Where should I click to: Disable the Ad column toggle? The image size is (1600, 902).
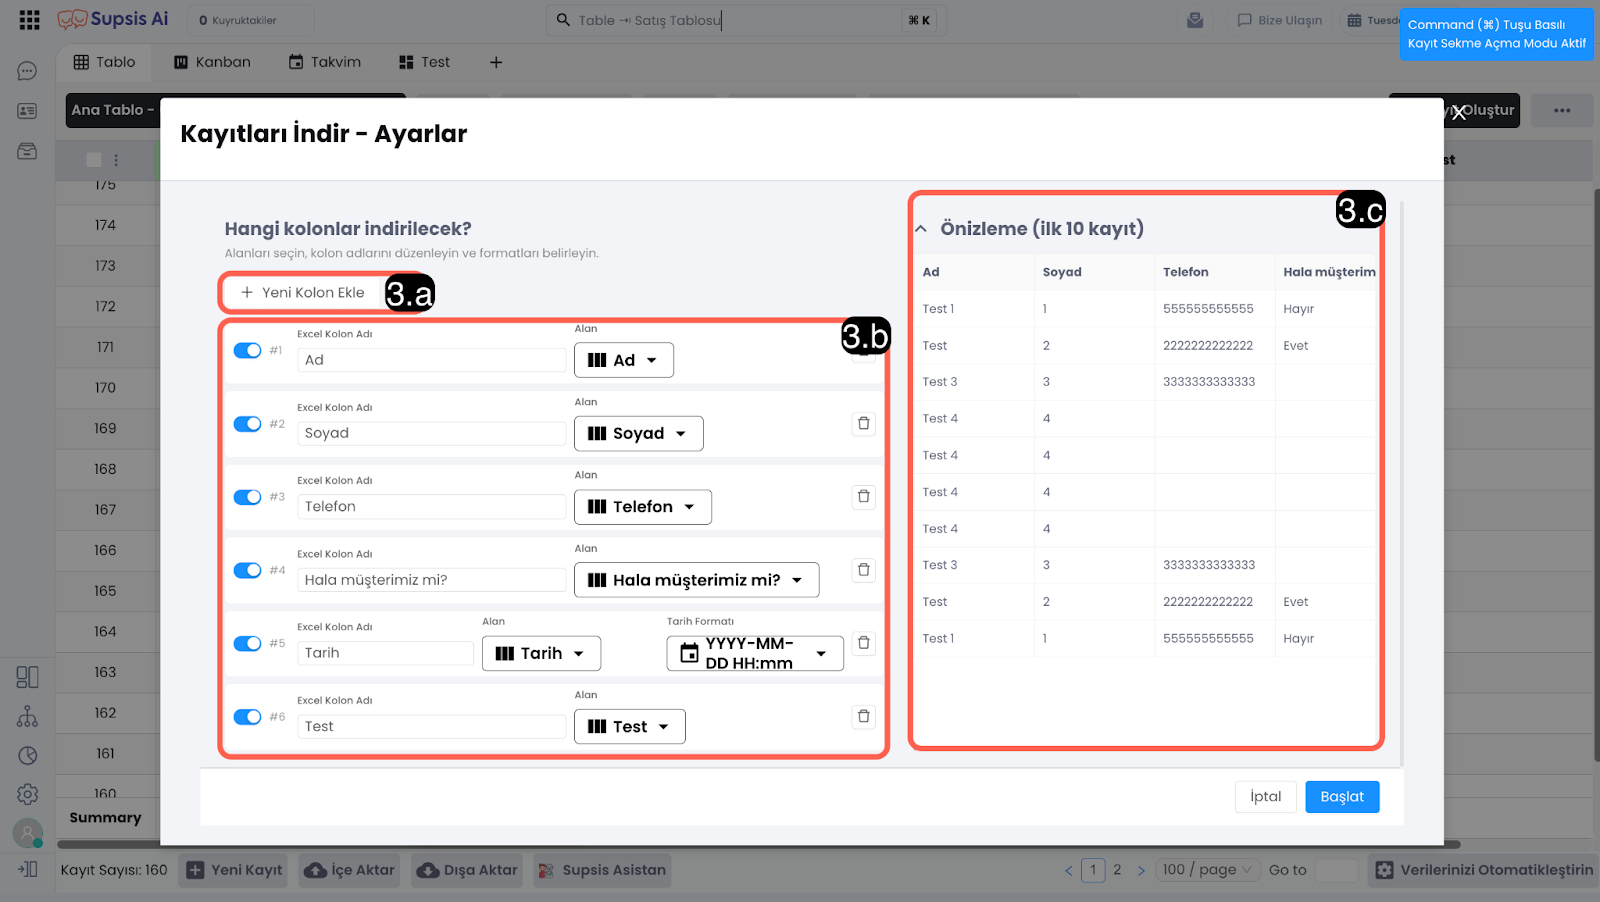pos(247,351)
